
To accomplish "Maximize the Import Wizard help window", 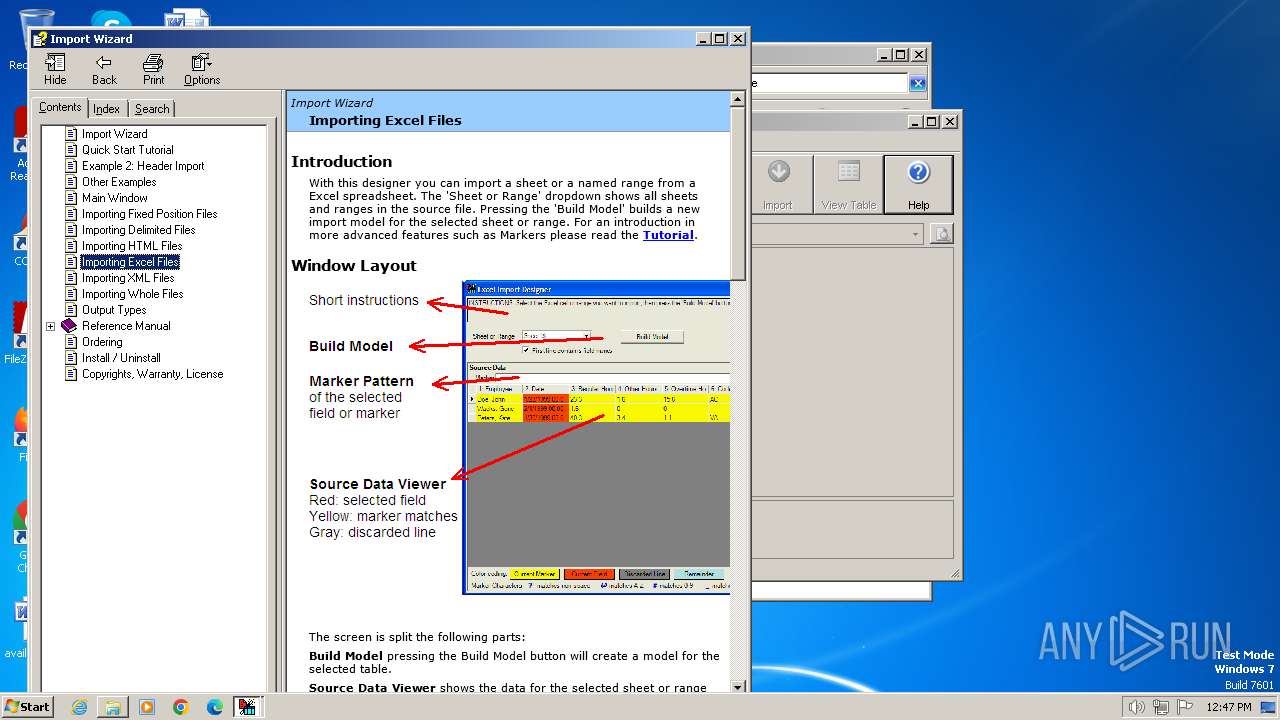I will tap(721, 38).
